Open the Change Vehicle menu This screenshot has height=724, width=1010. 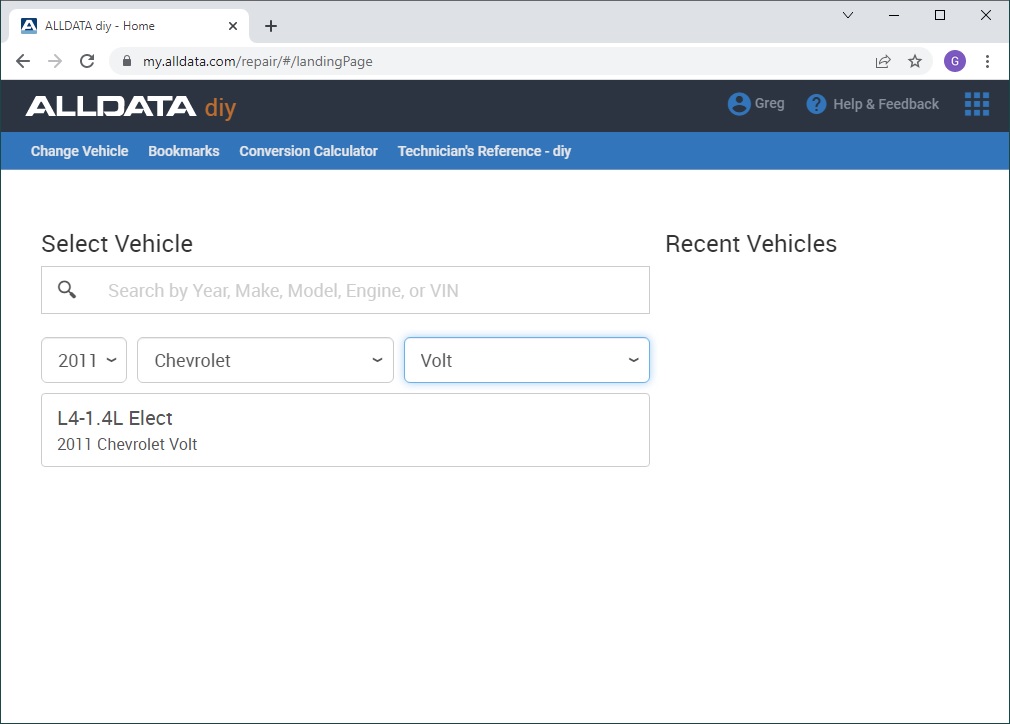[79, 151]
